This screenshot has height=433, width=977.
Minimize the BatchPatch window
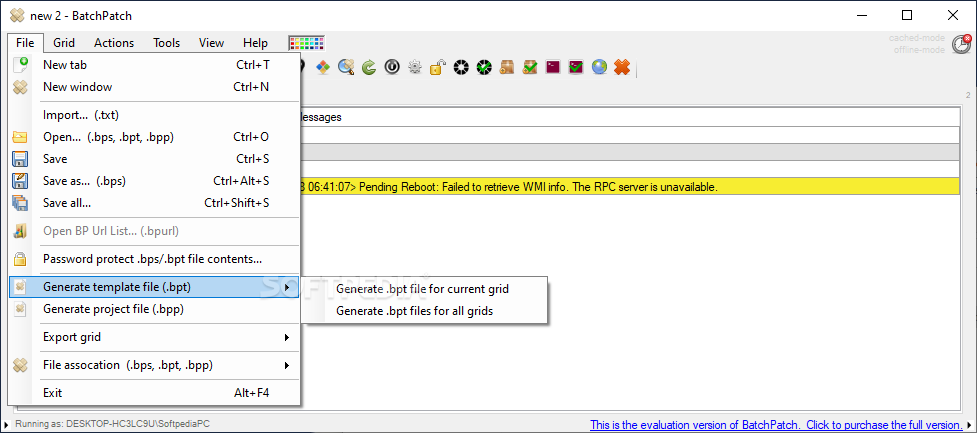point(862,16)
